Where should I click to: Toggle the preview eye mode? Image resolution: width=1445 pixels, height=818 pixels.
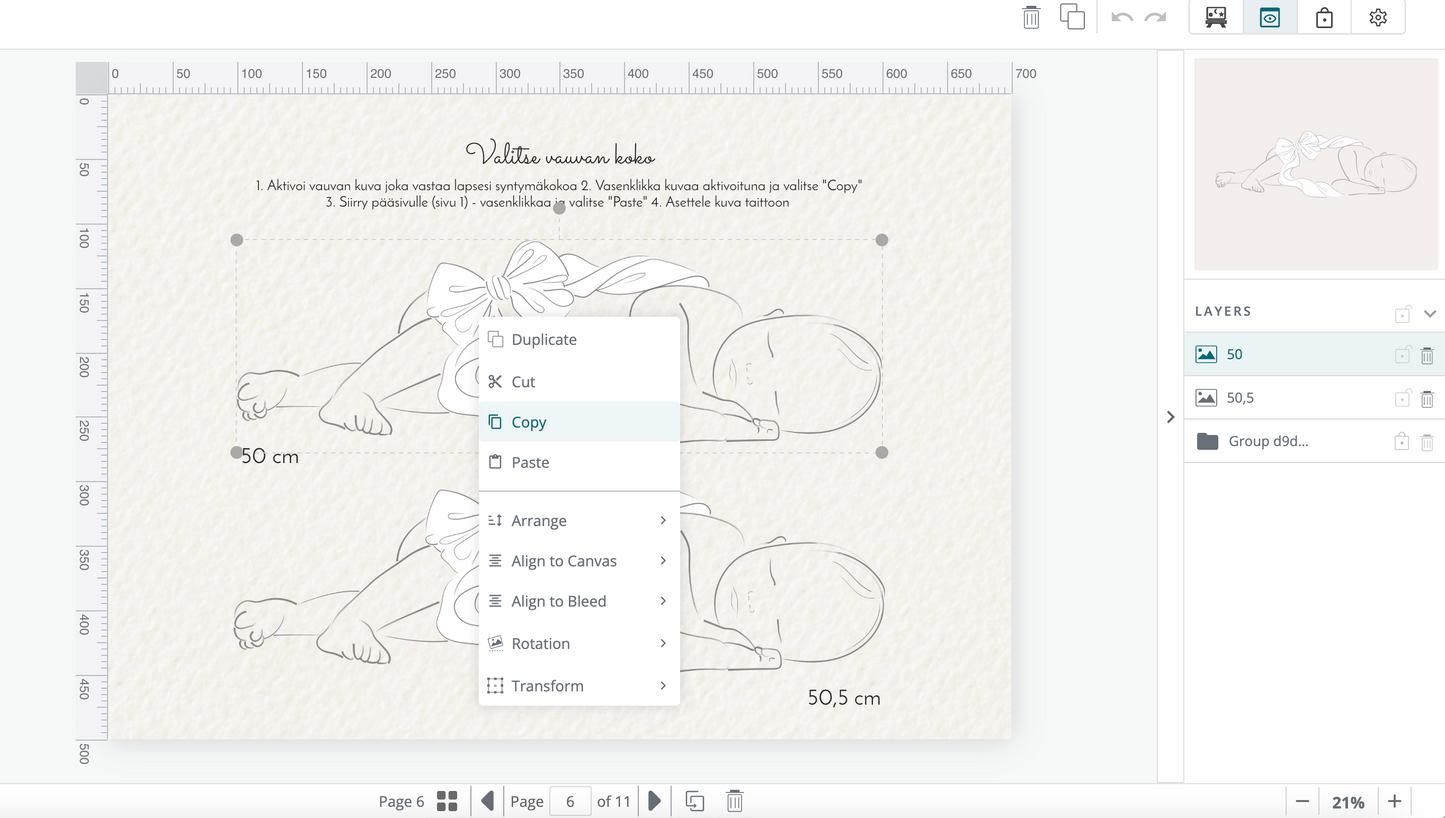pos(1270,18)
